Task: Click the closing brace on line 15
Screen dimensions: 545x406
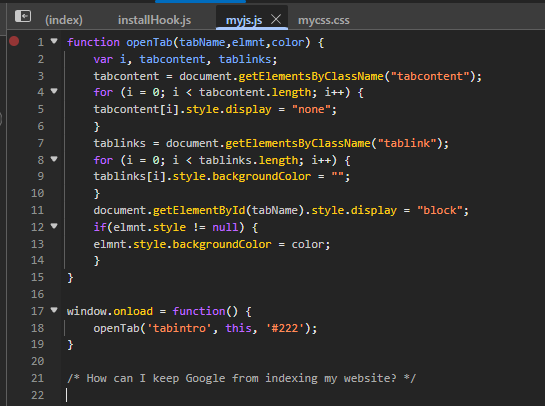Action: point(70,277)
